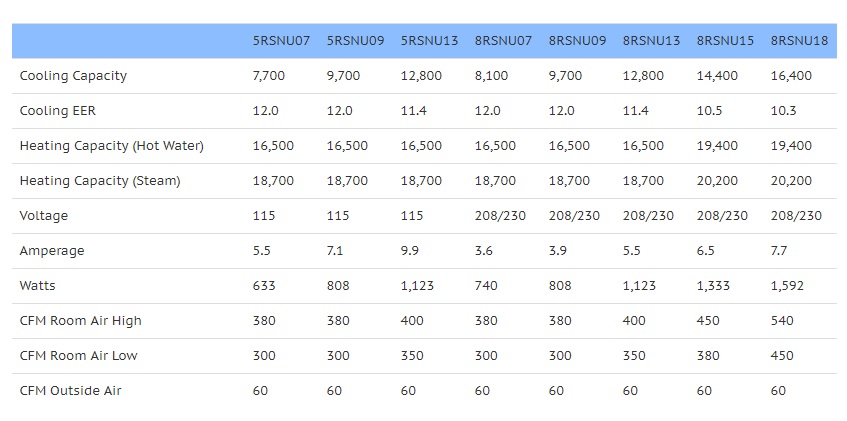The height and width of the screenshot is (421, 847).
Task: Click Heating Capacity (Hot Water) label
Action: pyautogui.click(x=111, y=146)
